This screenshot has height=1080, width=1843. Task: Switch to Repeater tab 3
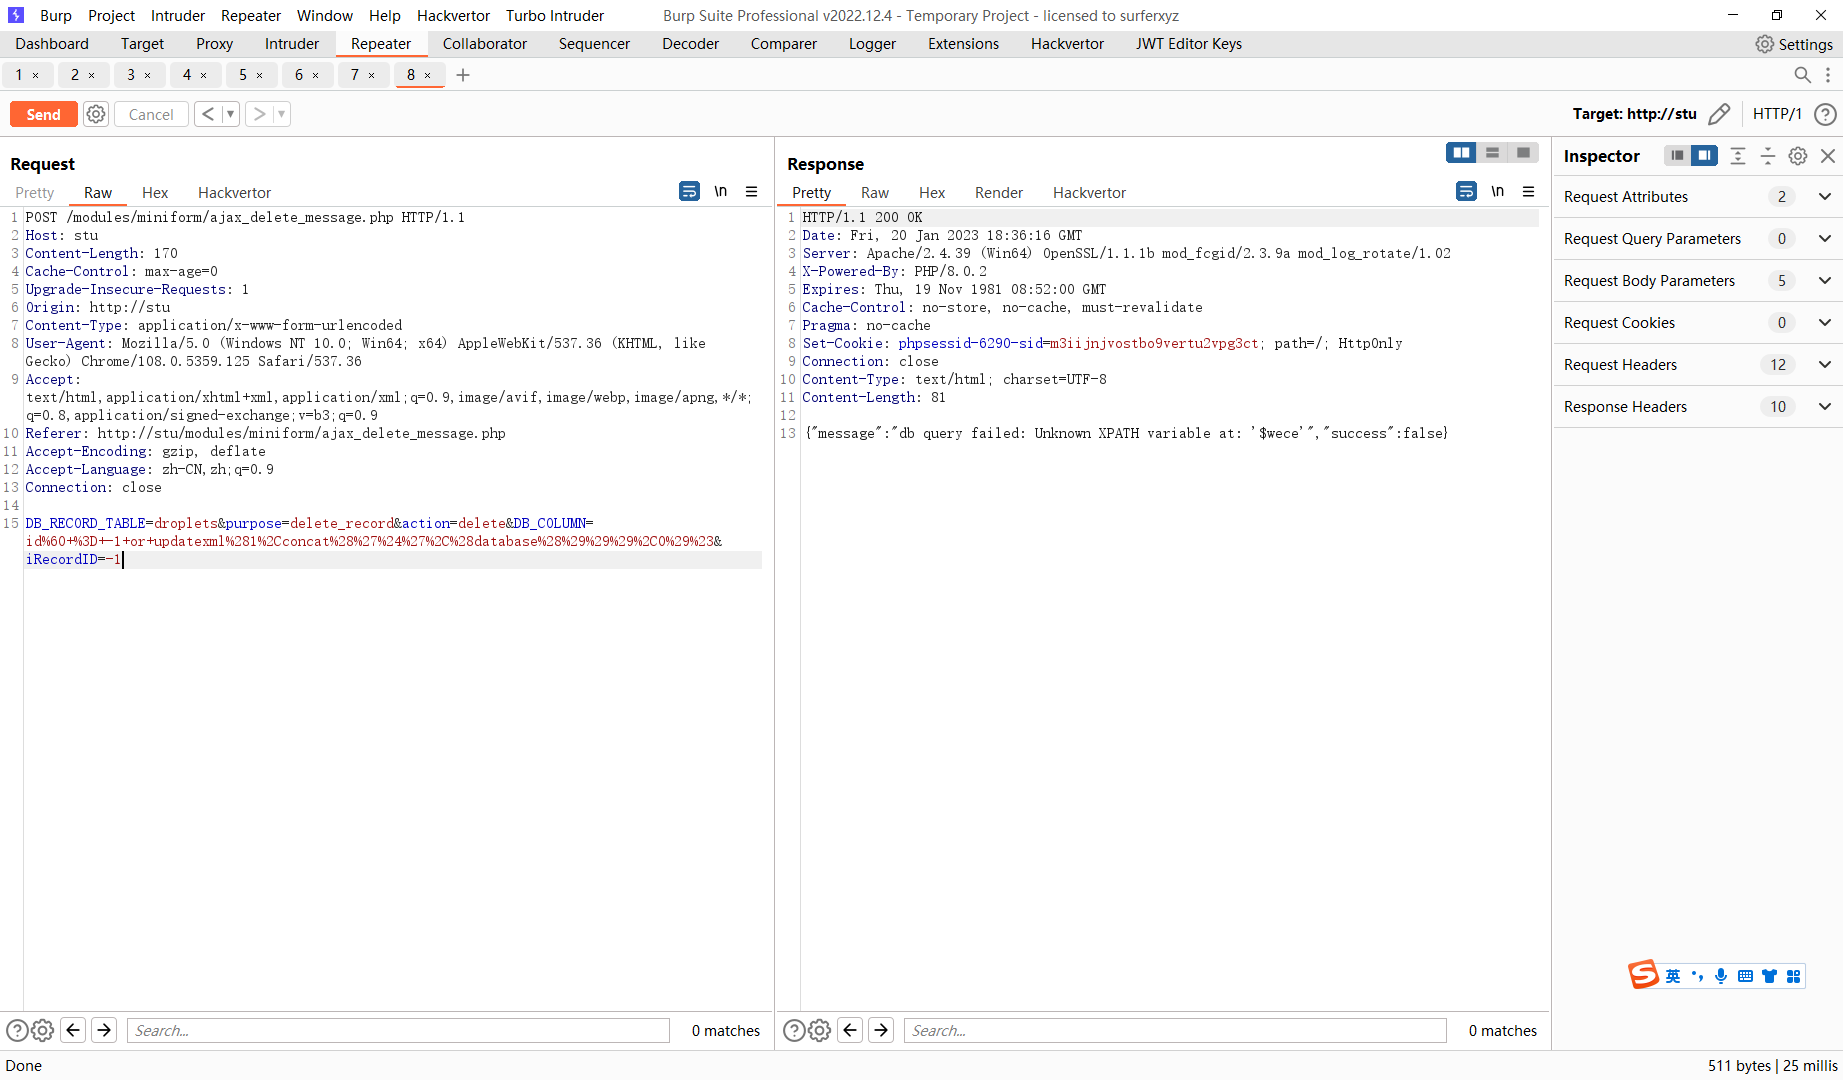point(131,75)
